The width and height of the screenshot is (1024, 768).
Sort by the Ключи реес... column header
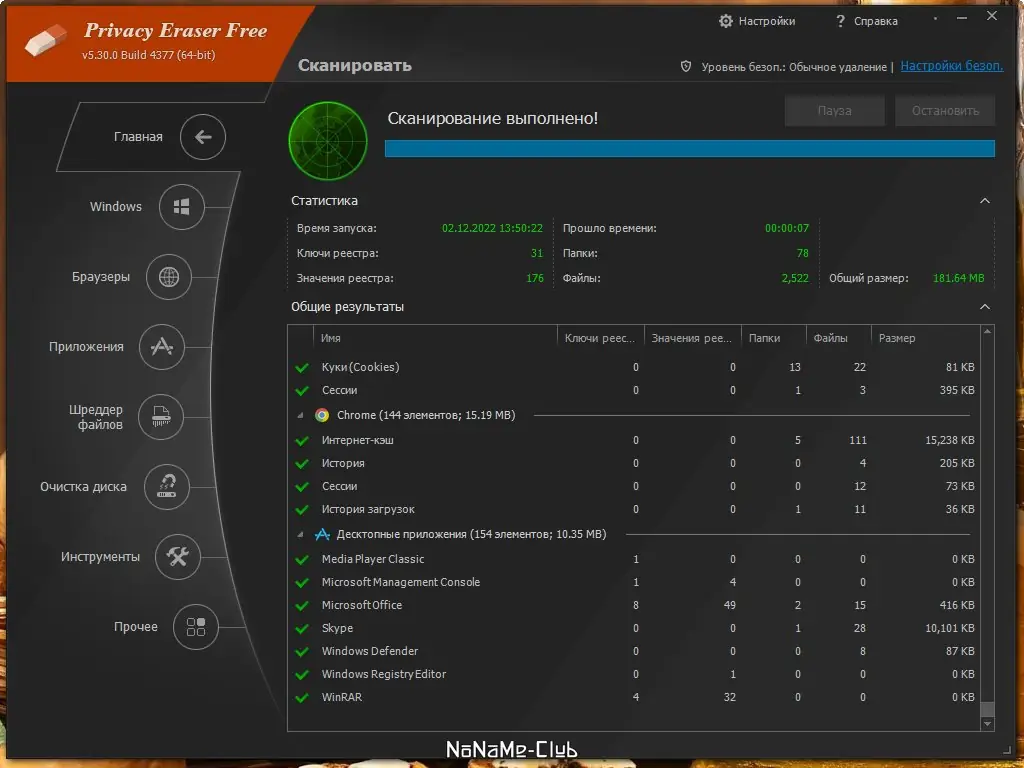[601, 338]
